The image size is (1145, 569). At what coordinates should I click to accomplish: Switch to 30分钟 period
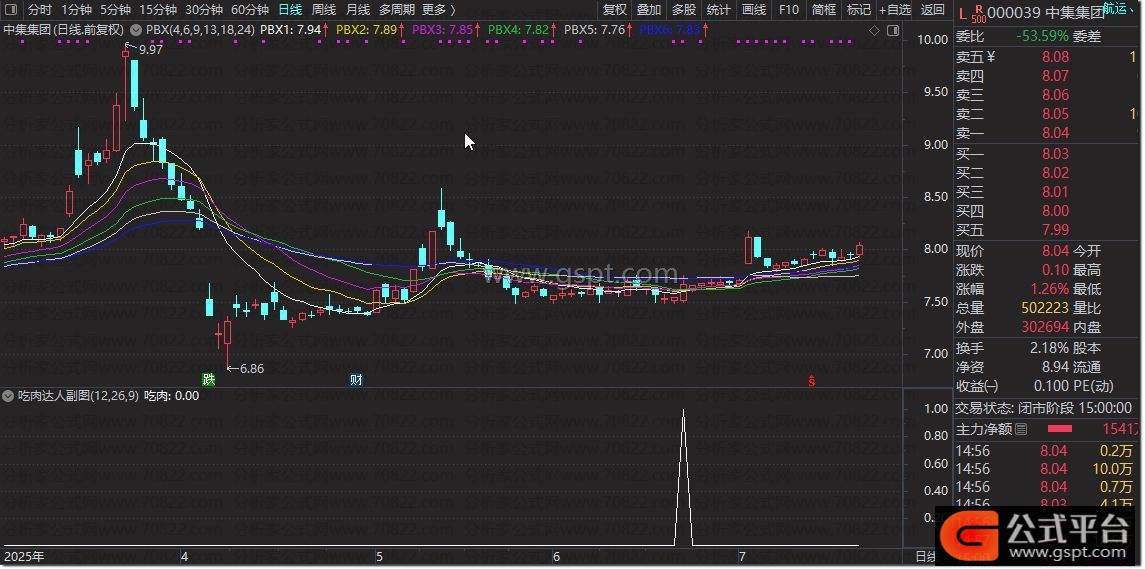point(204,9)
